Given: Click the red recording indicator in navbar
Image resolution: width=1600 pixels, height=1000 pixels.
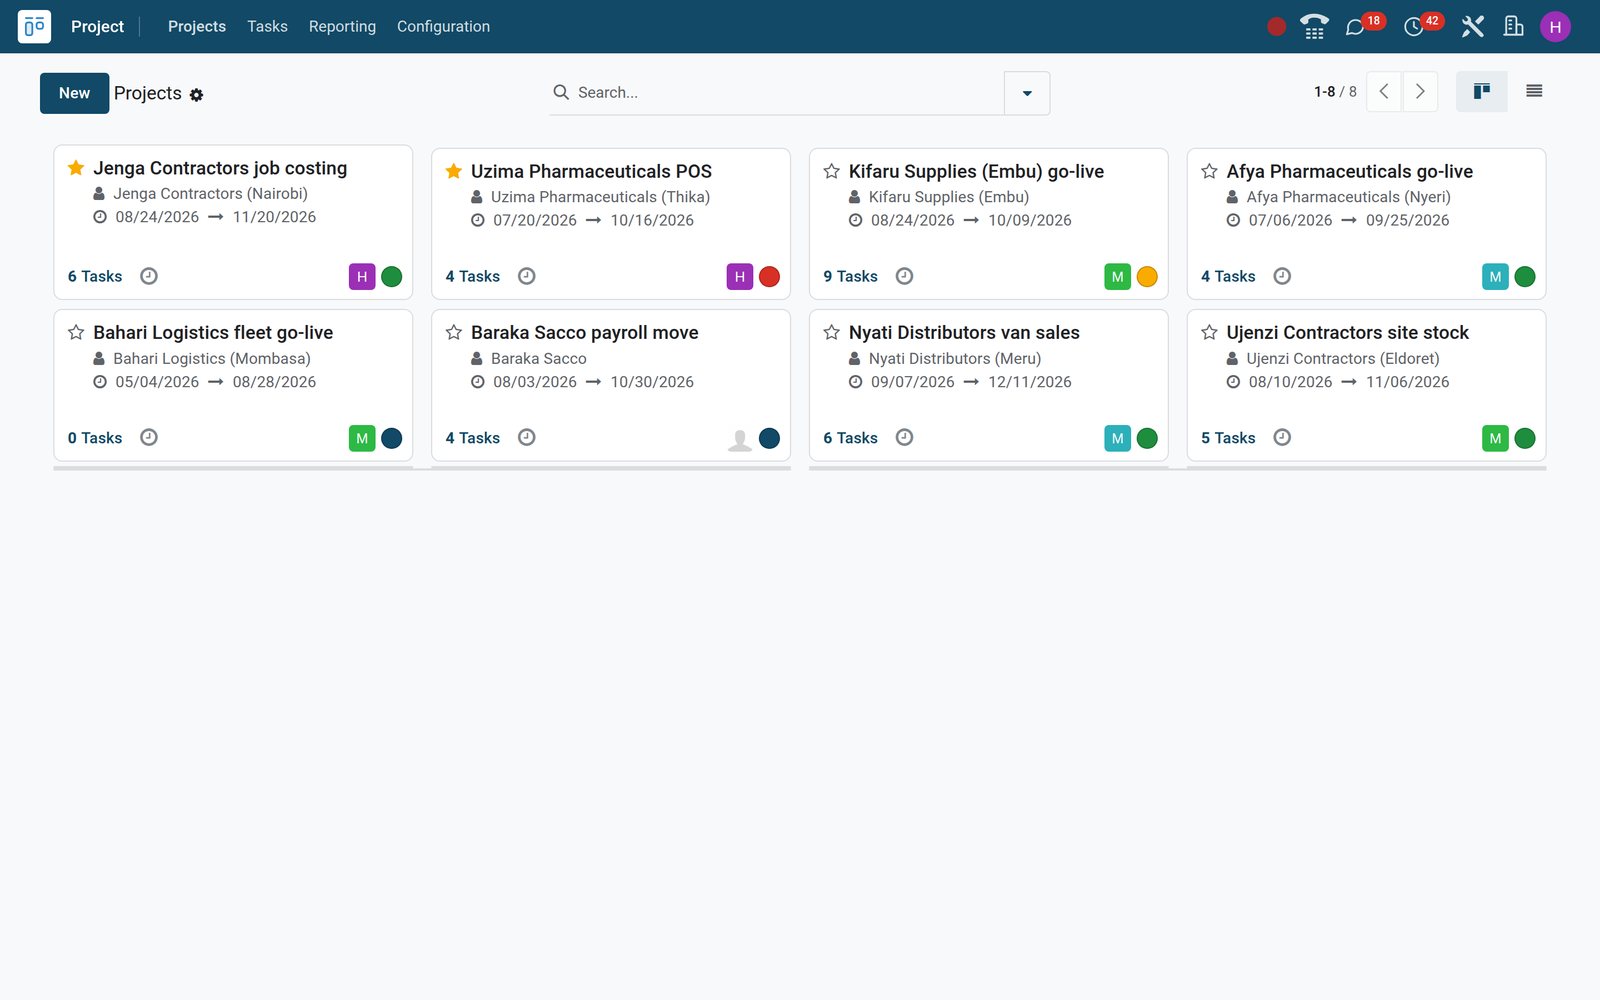Looking at the screenshot, I should (1276, 27).
